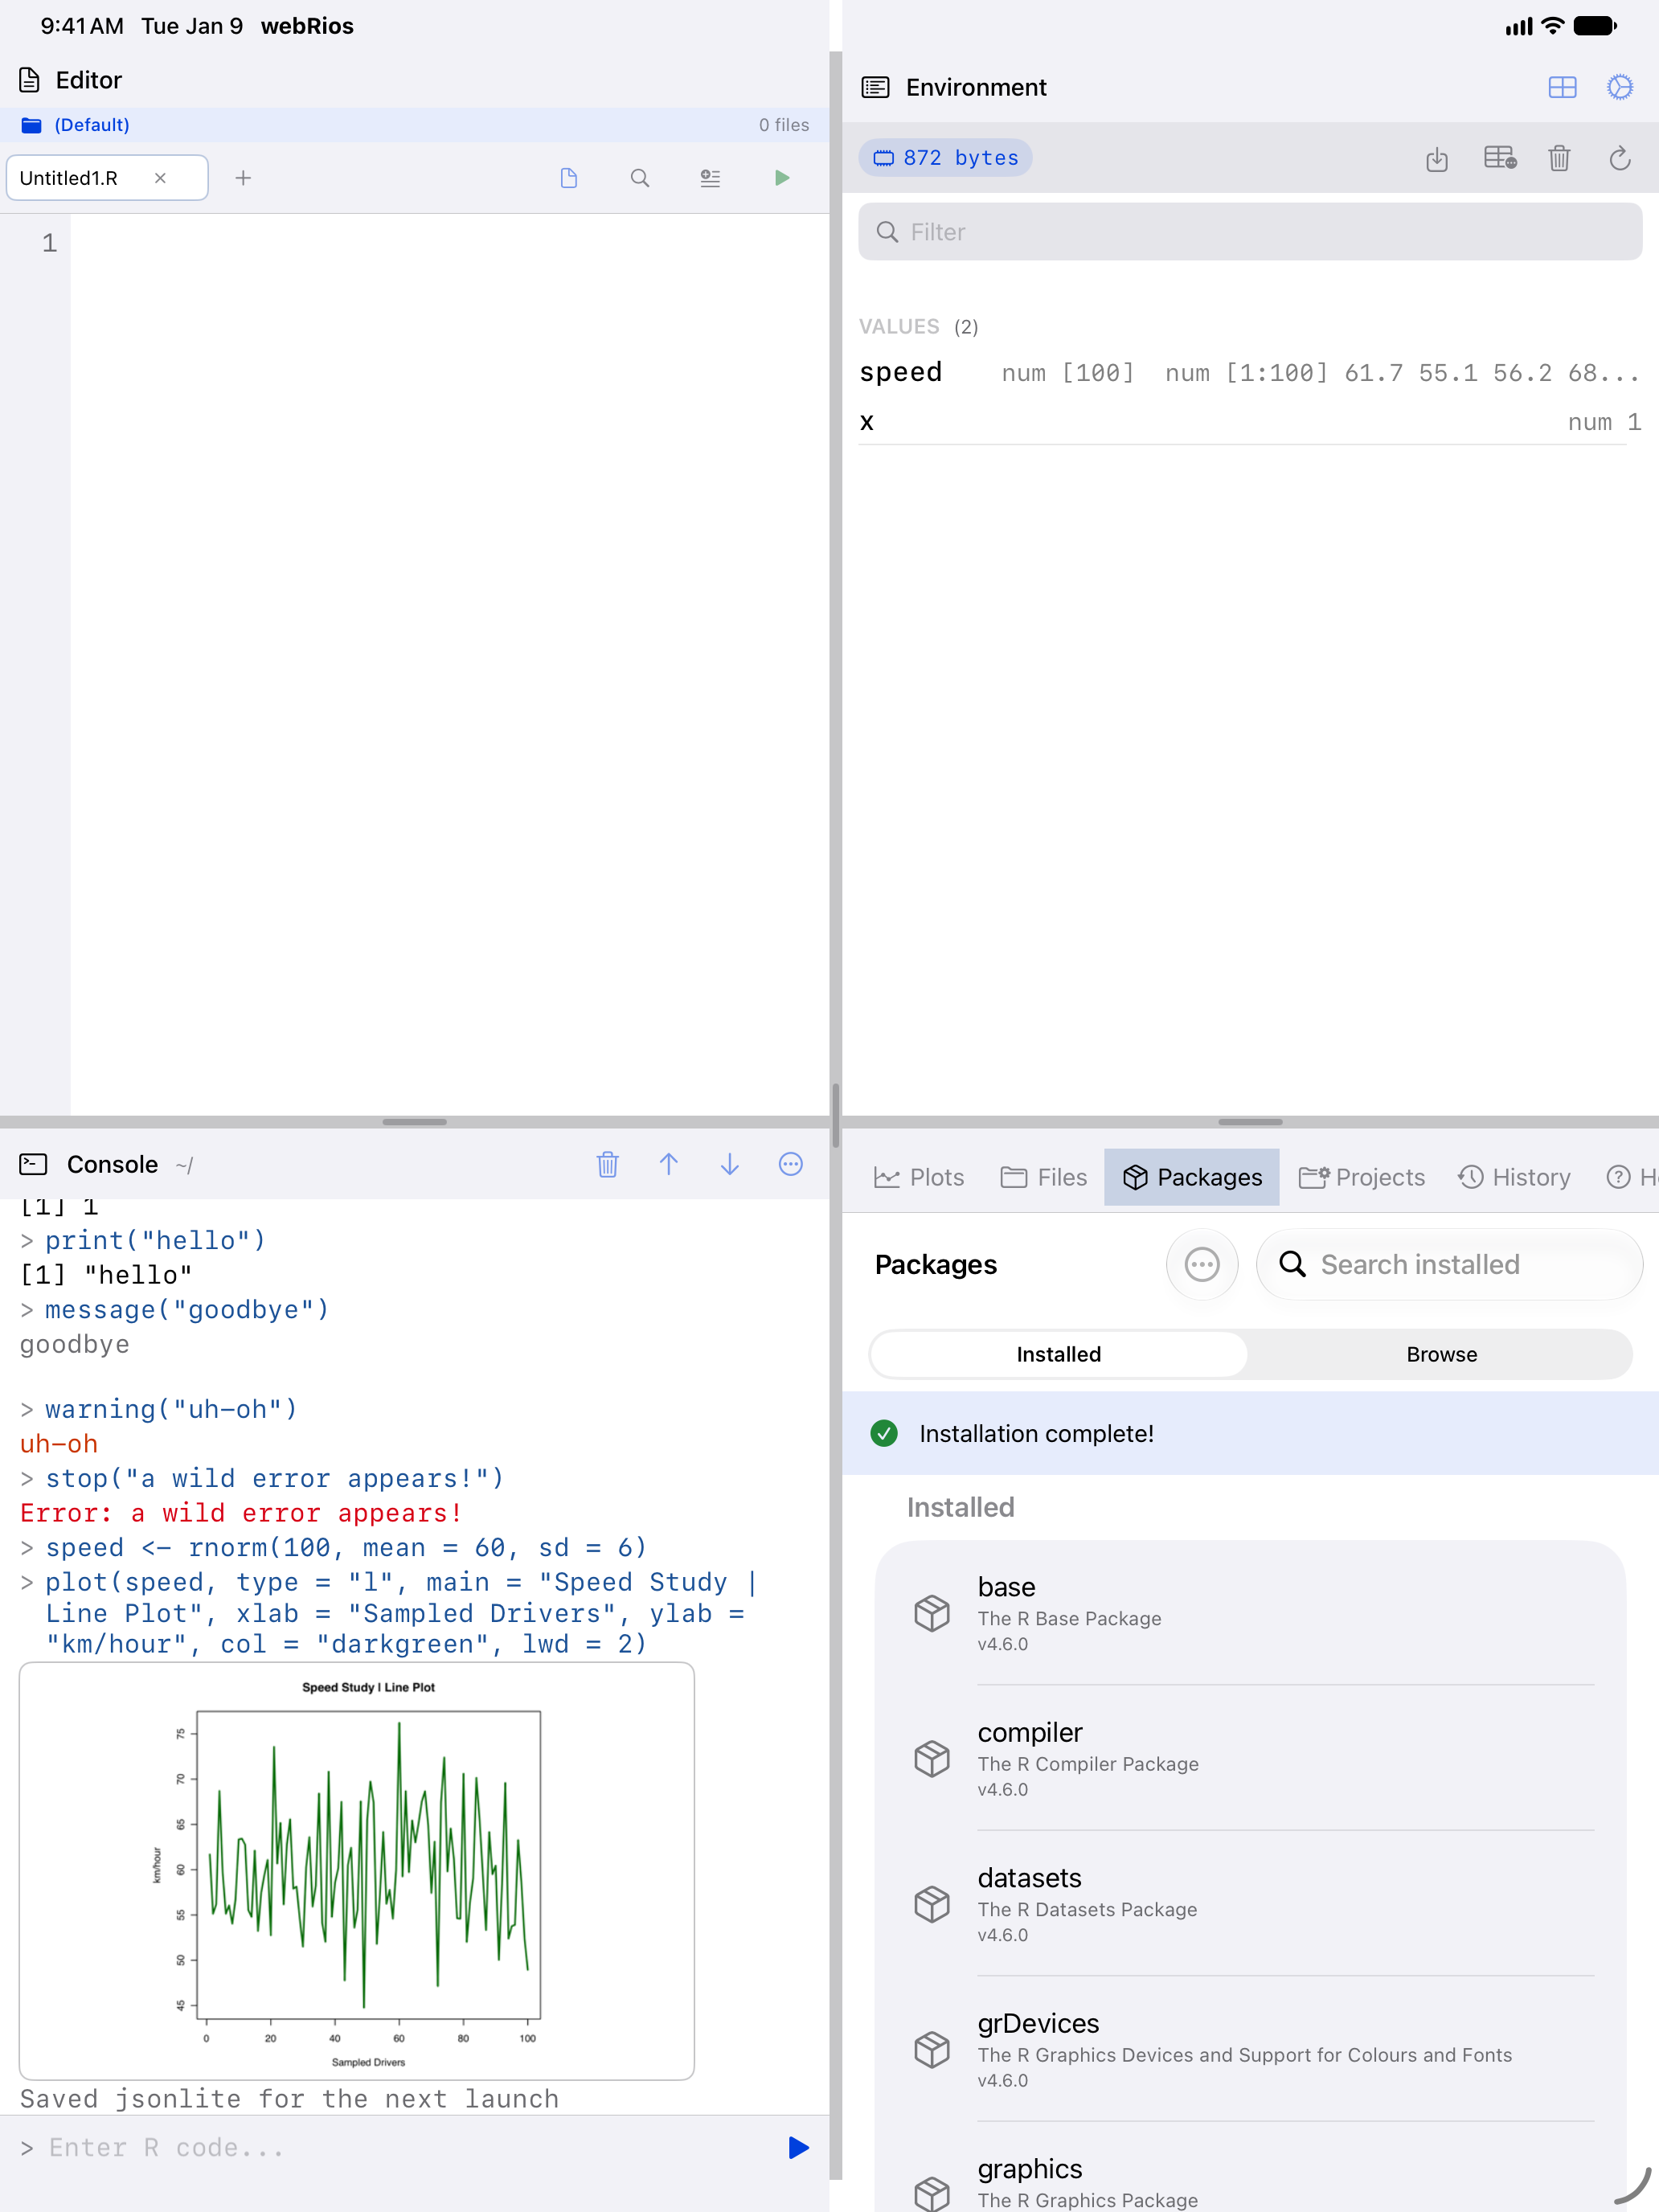The width and height of the screenshot is (1659, 2212).
Task: Close the Untitled1.R tab
Action: [160, 178]
